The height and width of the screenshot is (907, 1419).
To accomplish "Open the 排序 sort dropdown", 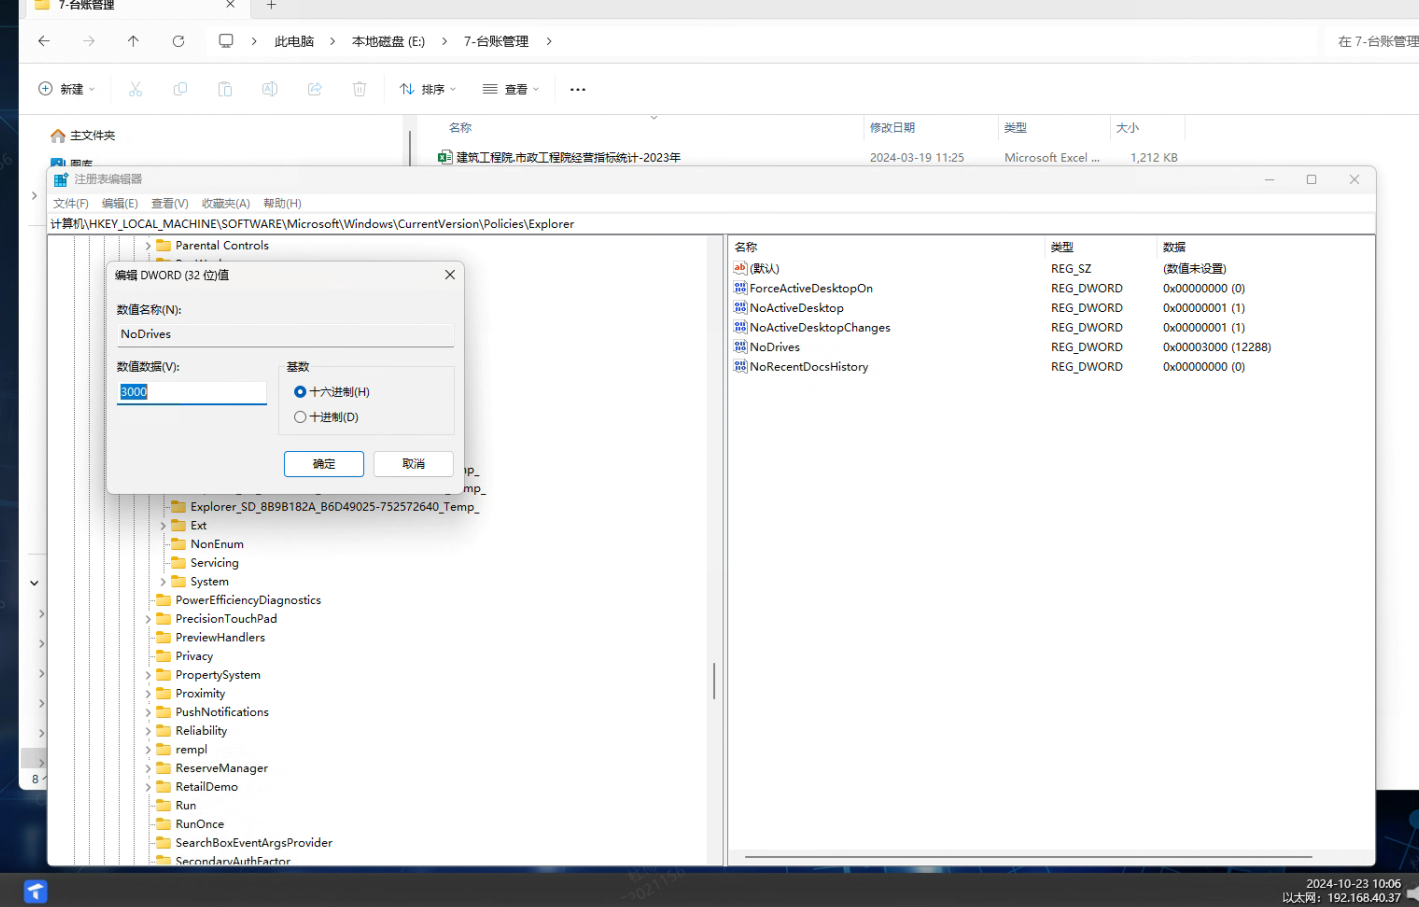I will tap(428, 89).
